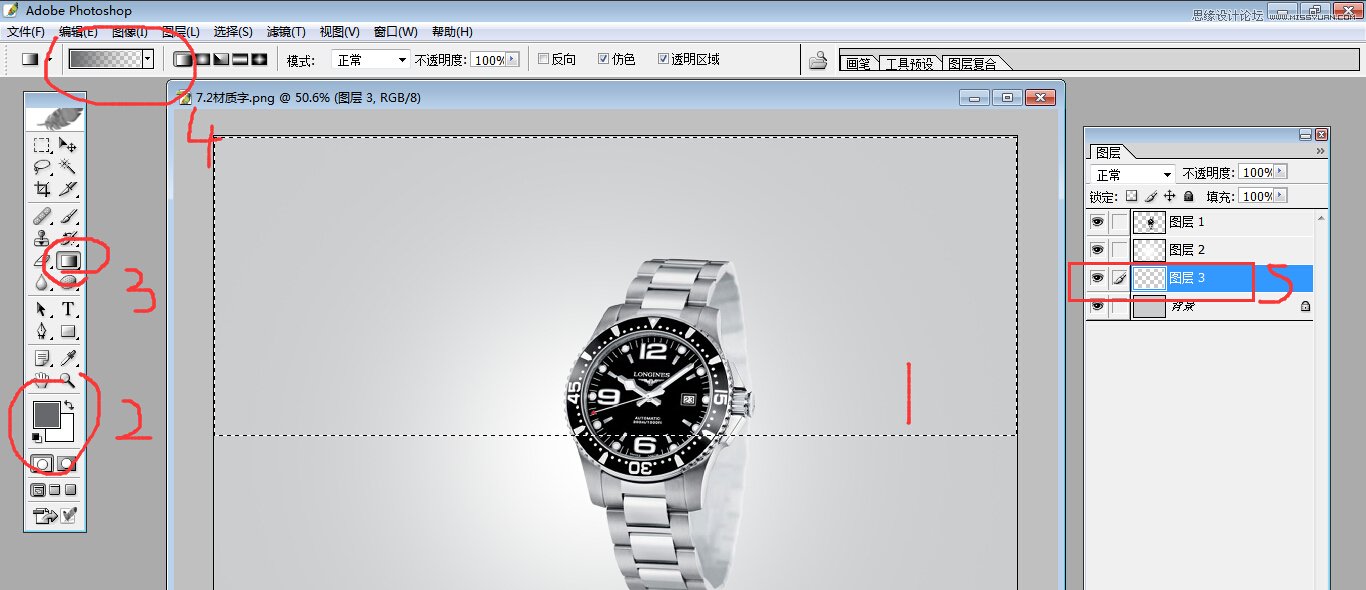
Task: Select the Healing Brush tool
Action: coord(42,216)
